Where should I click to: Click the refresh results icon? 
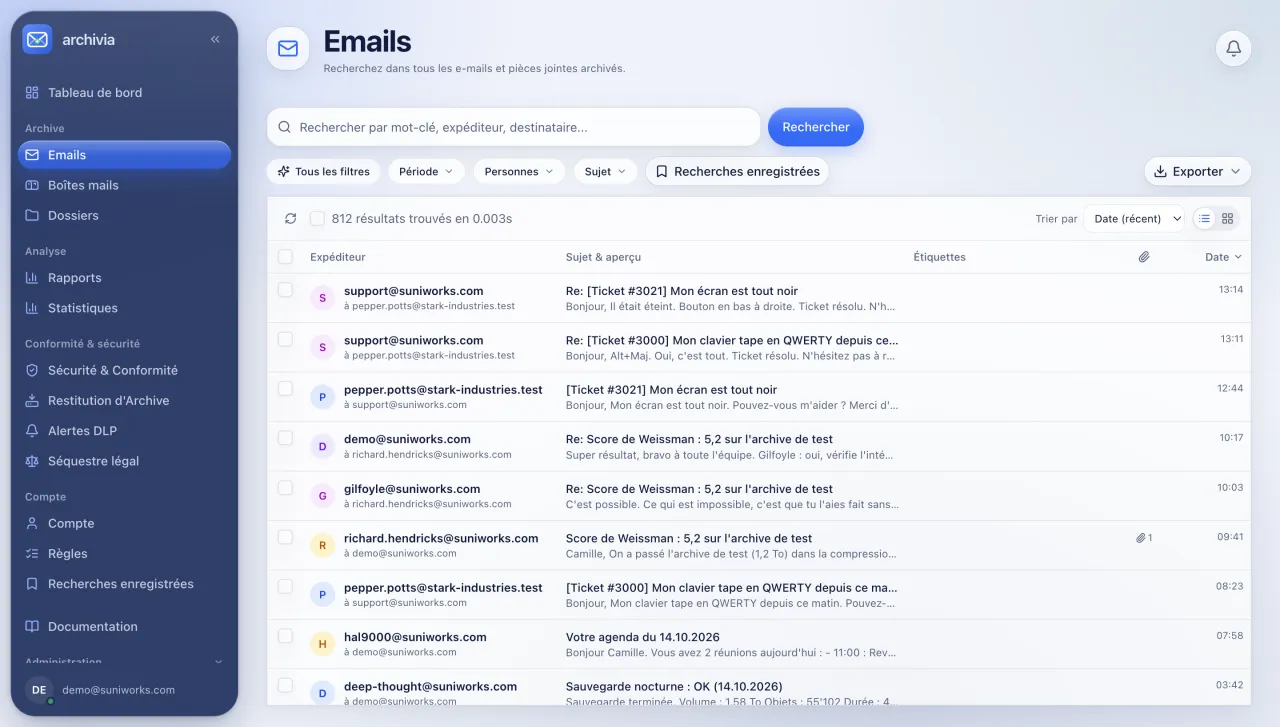tap(290, 218)
